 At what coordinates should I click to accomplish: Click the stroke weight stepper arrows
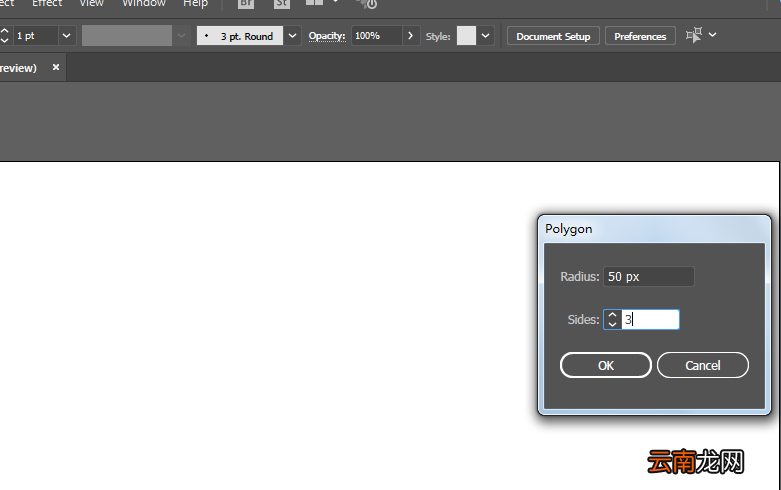click(x=5, y=35)
